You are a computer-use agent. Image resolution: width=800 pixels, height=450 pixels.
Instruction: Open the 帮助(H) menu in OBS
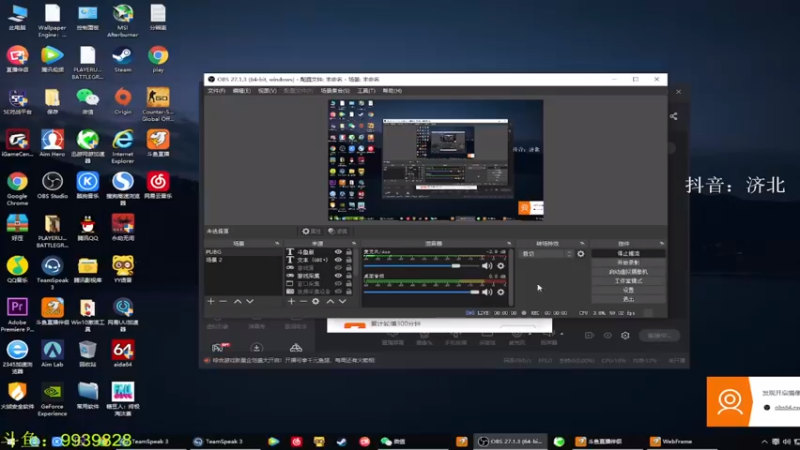click(x=392, y=91)
